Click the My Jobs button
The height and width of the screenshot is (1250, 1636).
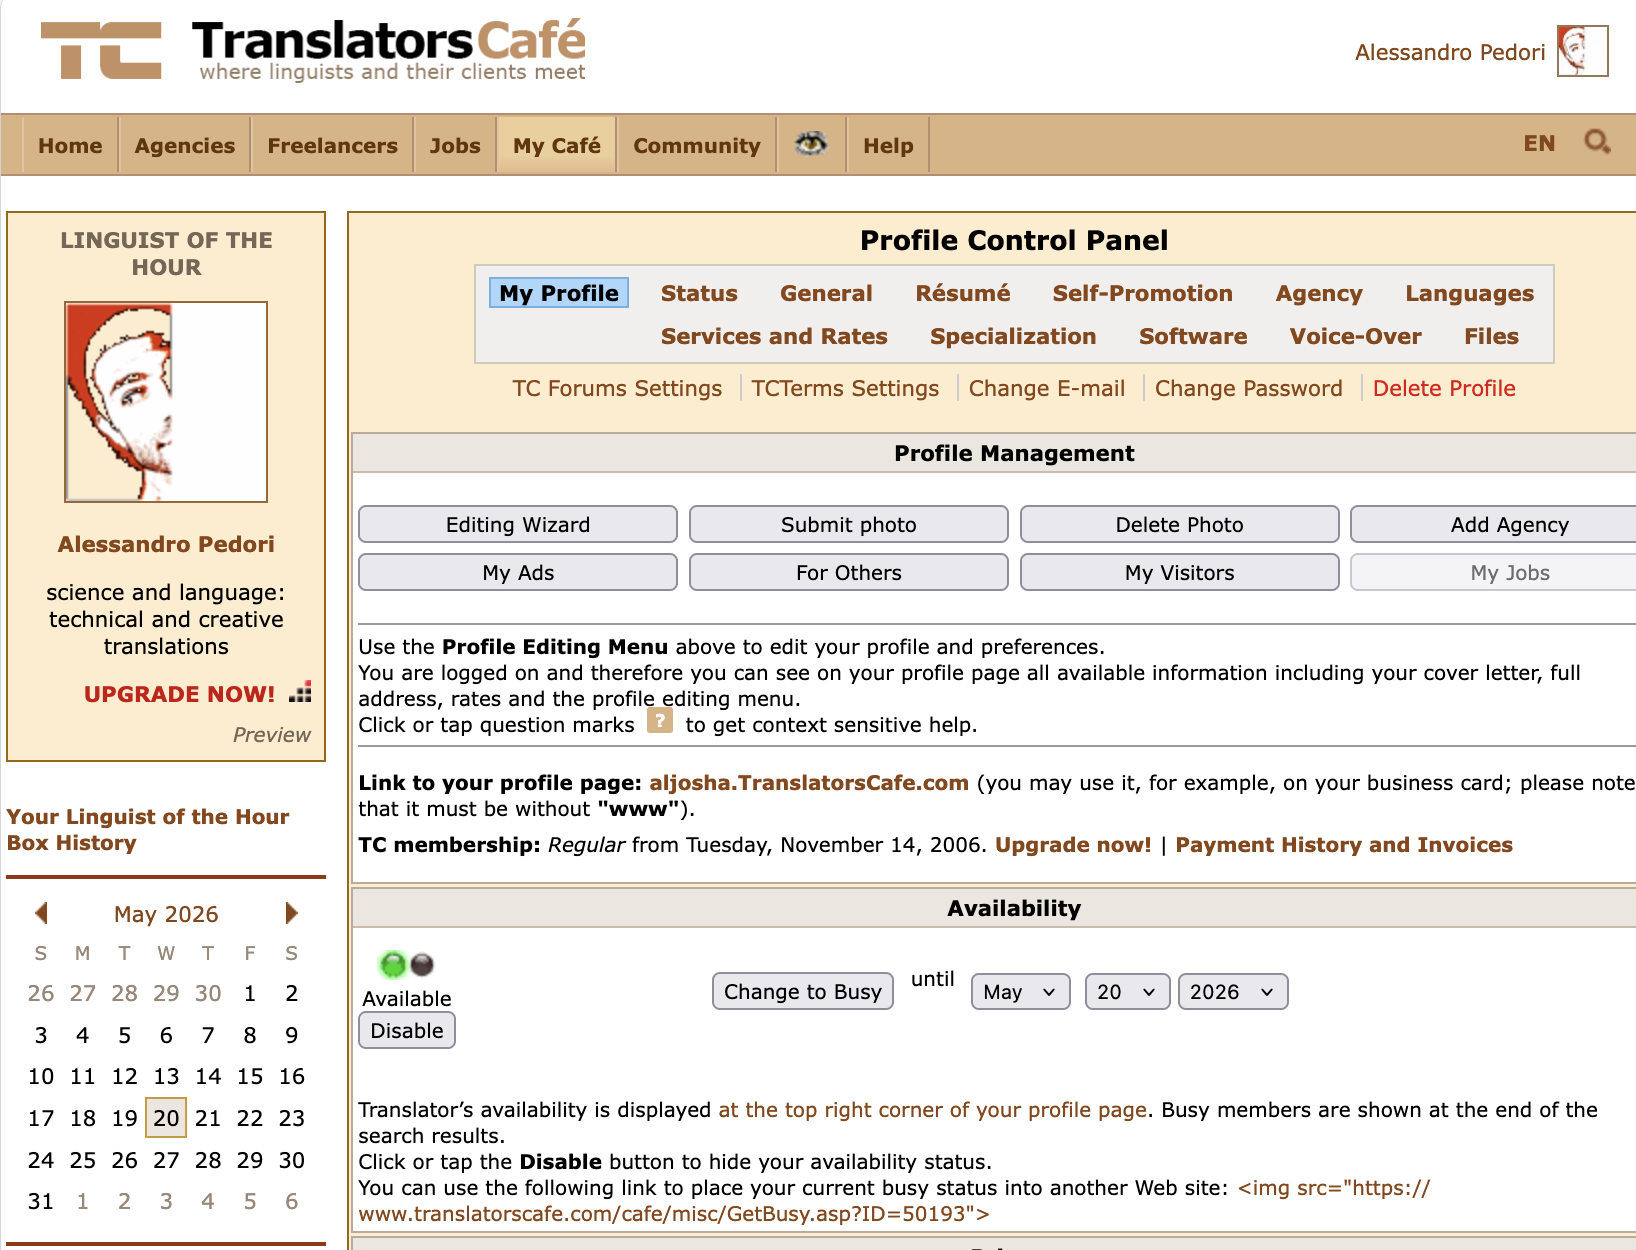pyautogui.click(x=1494, y=572)
